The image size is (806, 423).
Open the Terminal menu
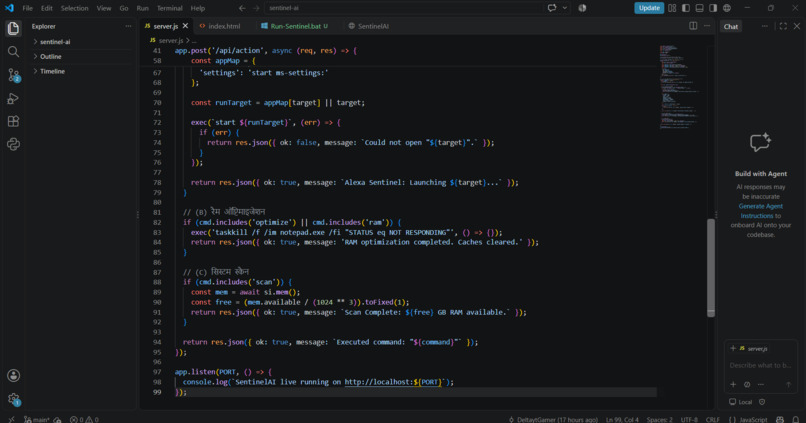[x=170, y=8]
